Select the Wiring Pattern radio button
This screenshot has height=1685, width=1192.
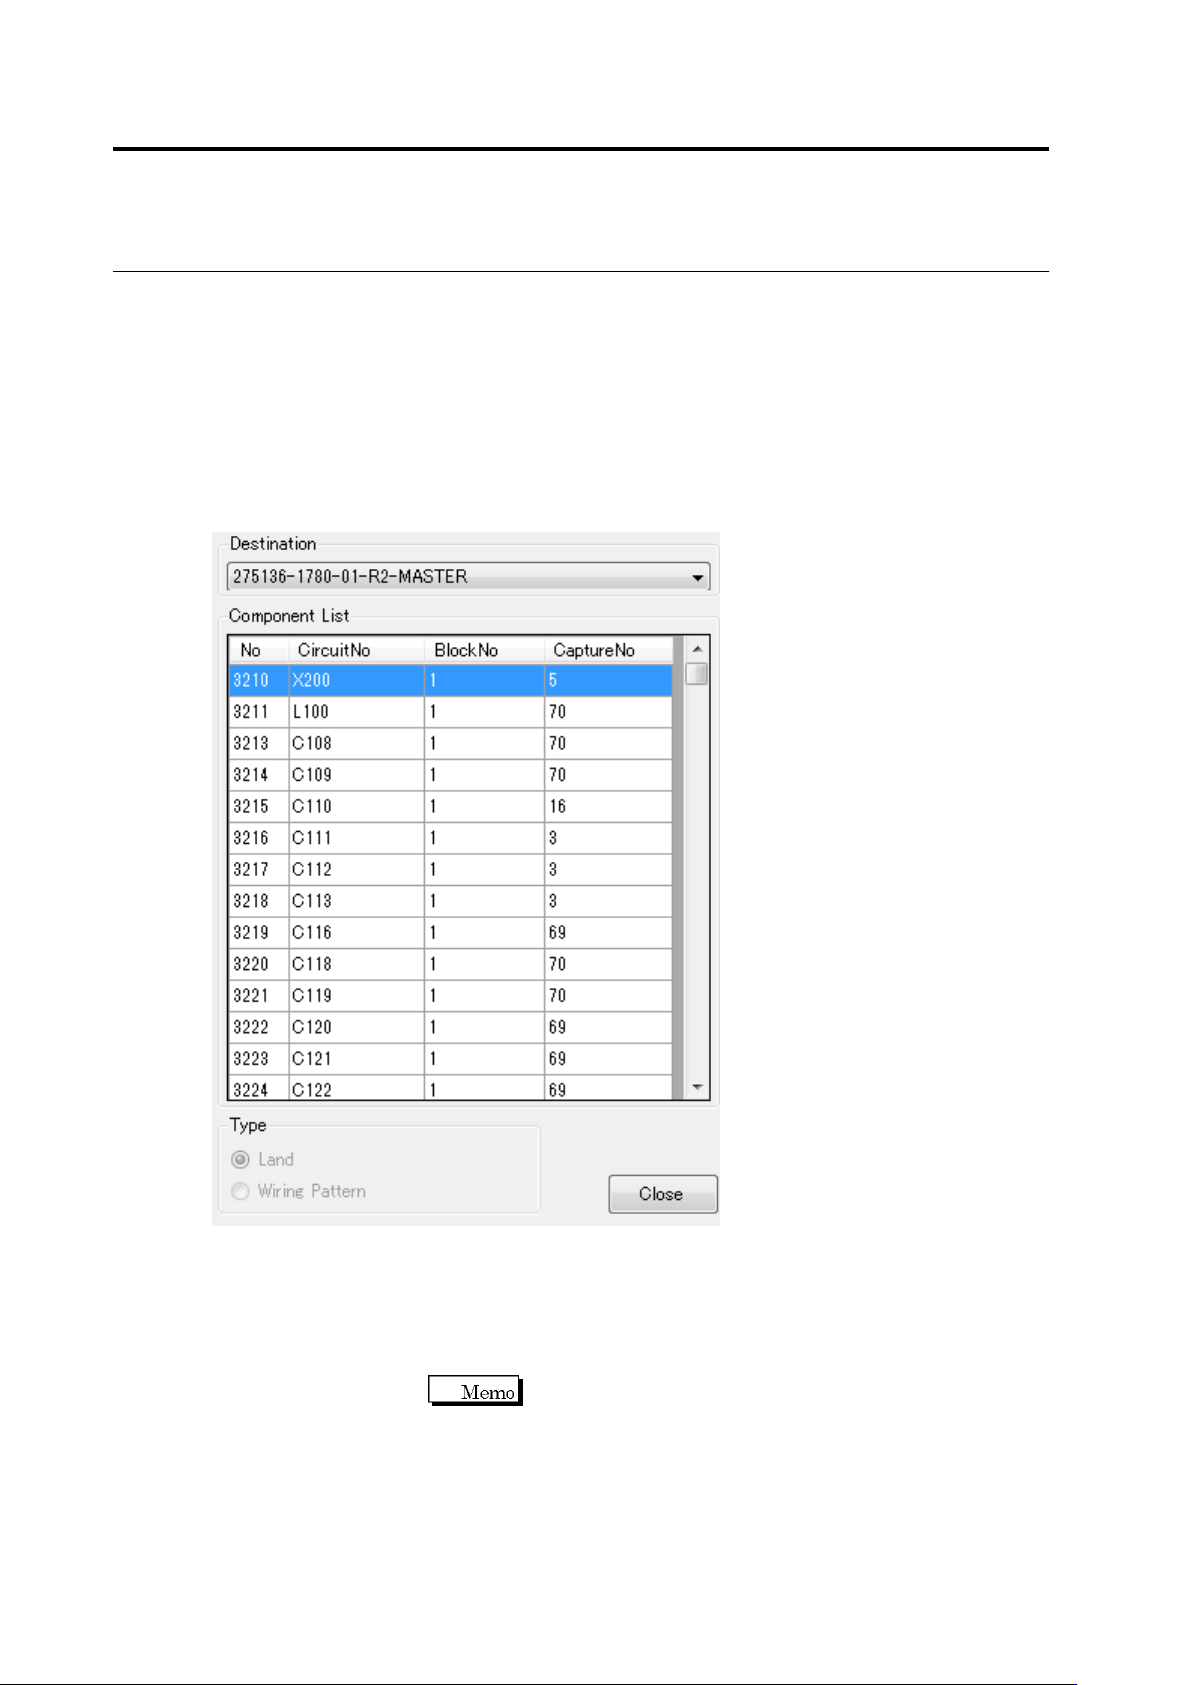coord(240,1192)
